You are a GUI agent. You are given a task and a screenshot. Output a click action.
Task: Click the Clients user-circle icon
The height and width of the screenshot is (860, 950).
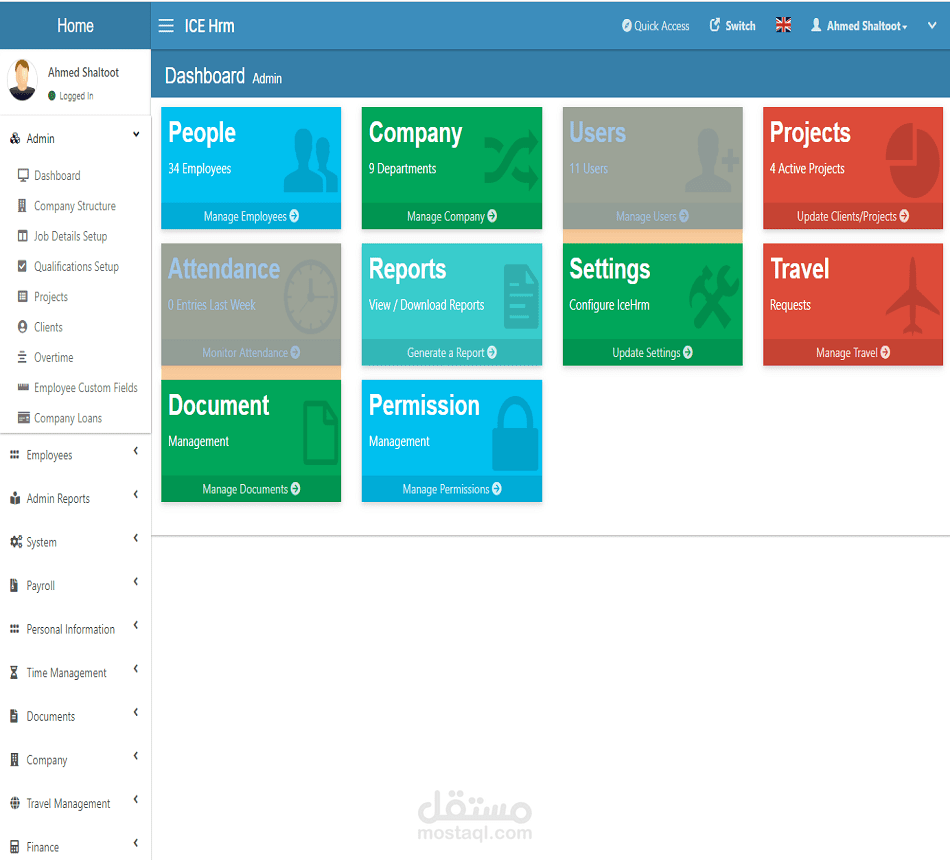22,327
